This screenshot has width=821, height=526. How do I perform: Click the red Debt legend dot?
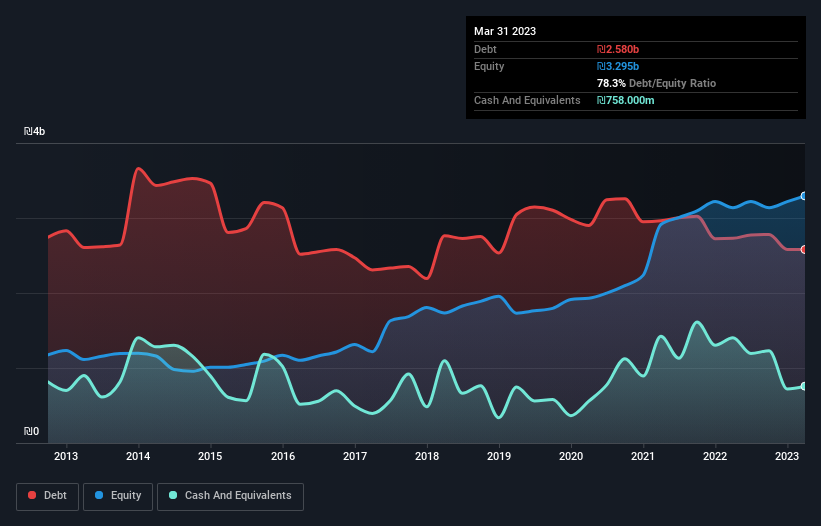pos(32,495)
